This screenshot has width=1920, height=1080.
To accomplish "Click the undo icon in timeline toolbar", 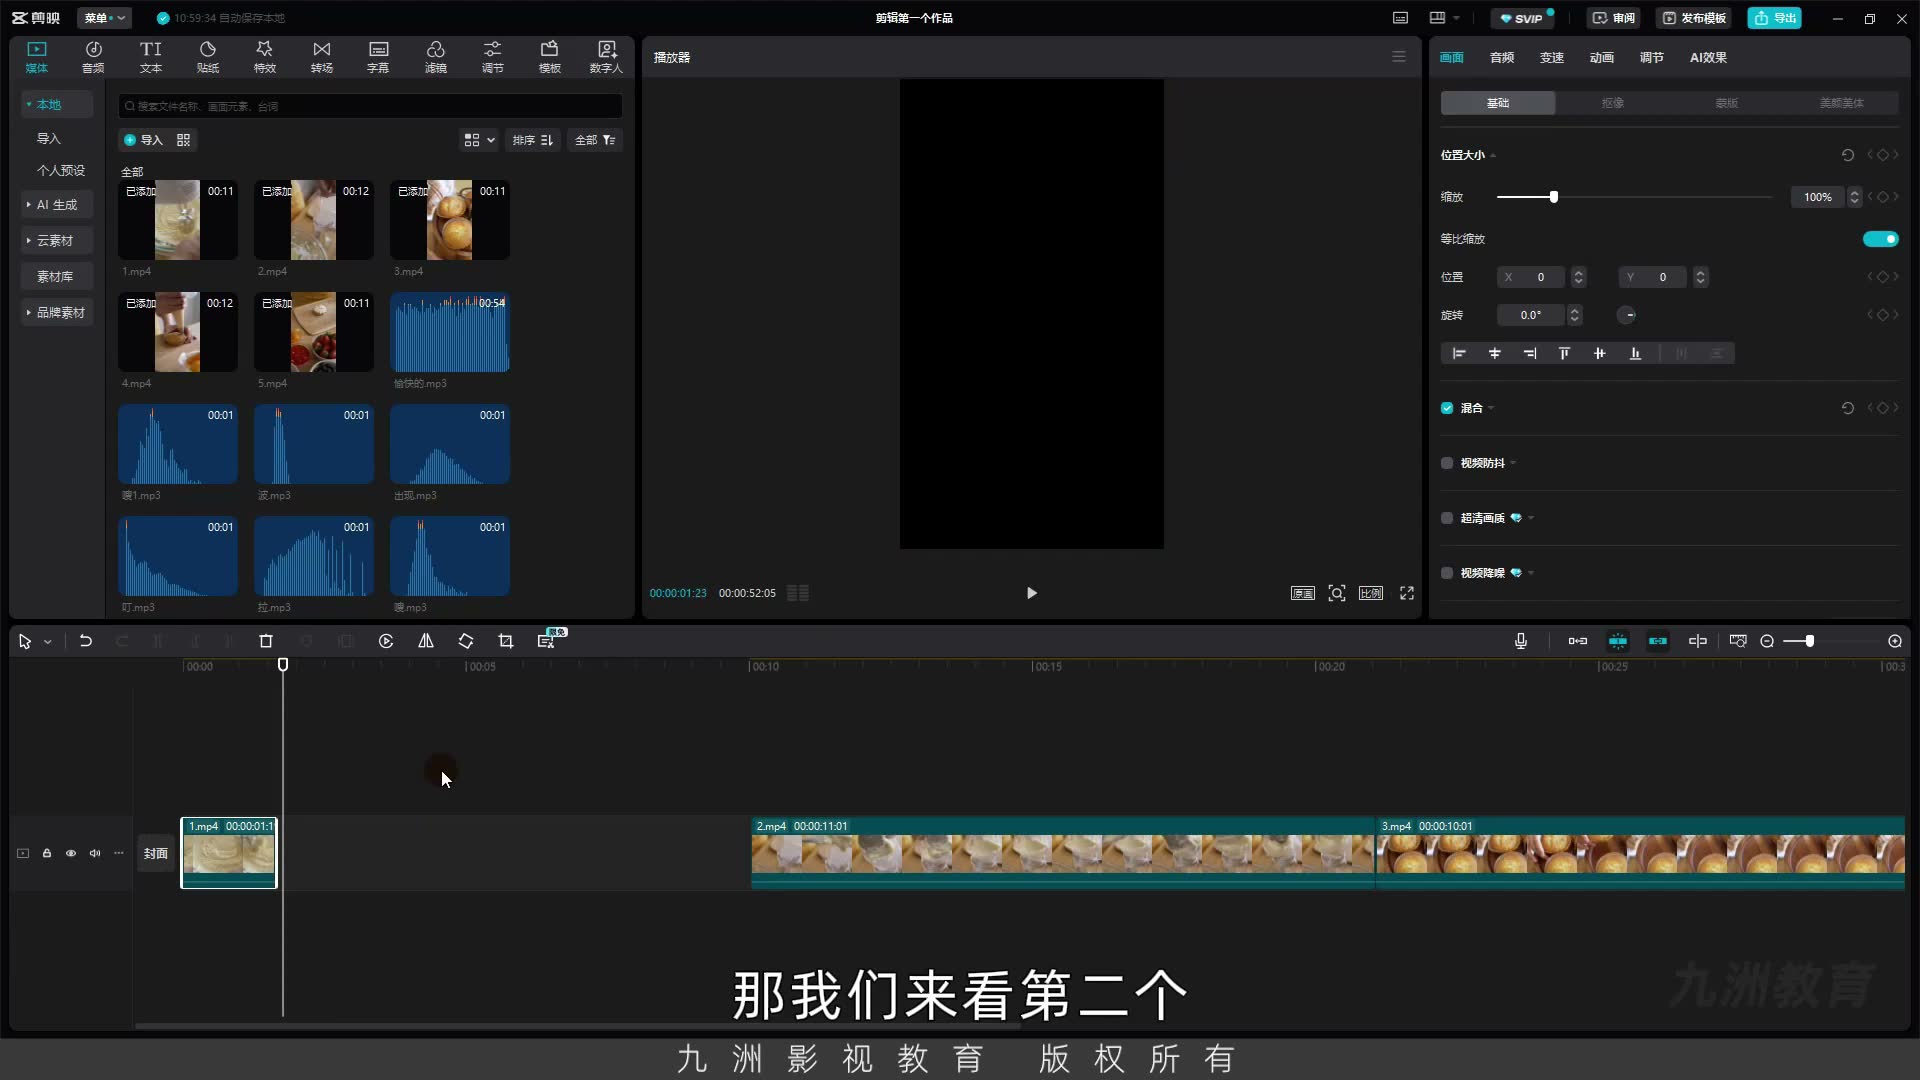I will coord(86,641).
